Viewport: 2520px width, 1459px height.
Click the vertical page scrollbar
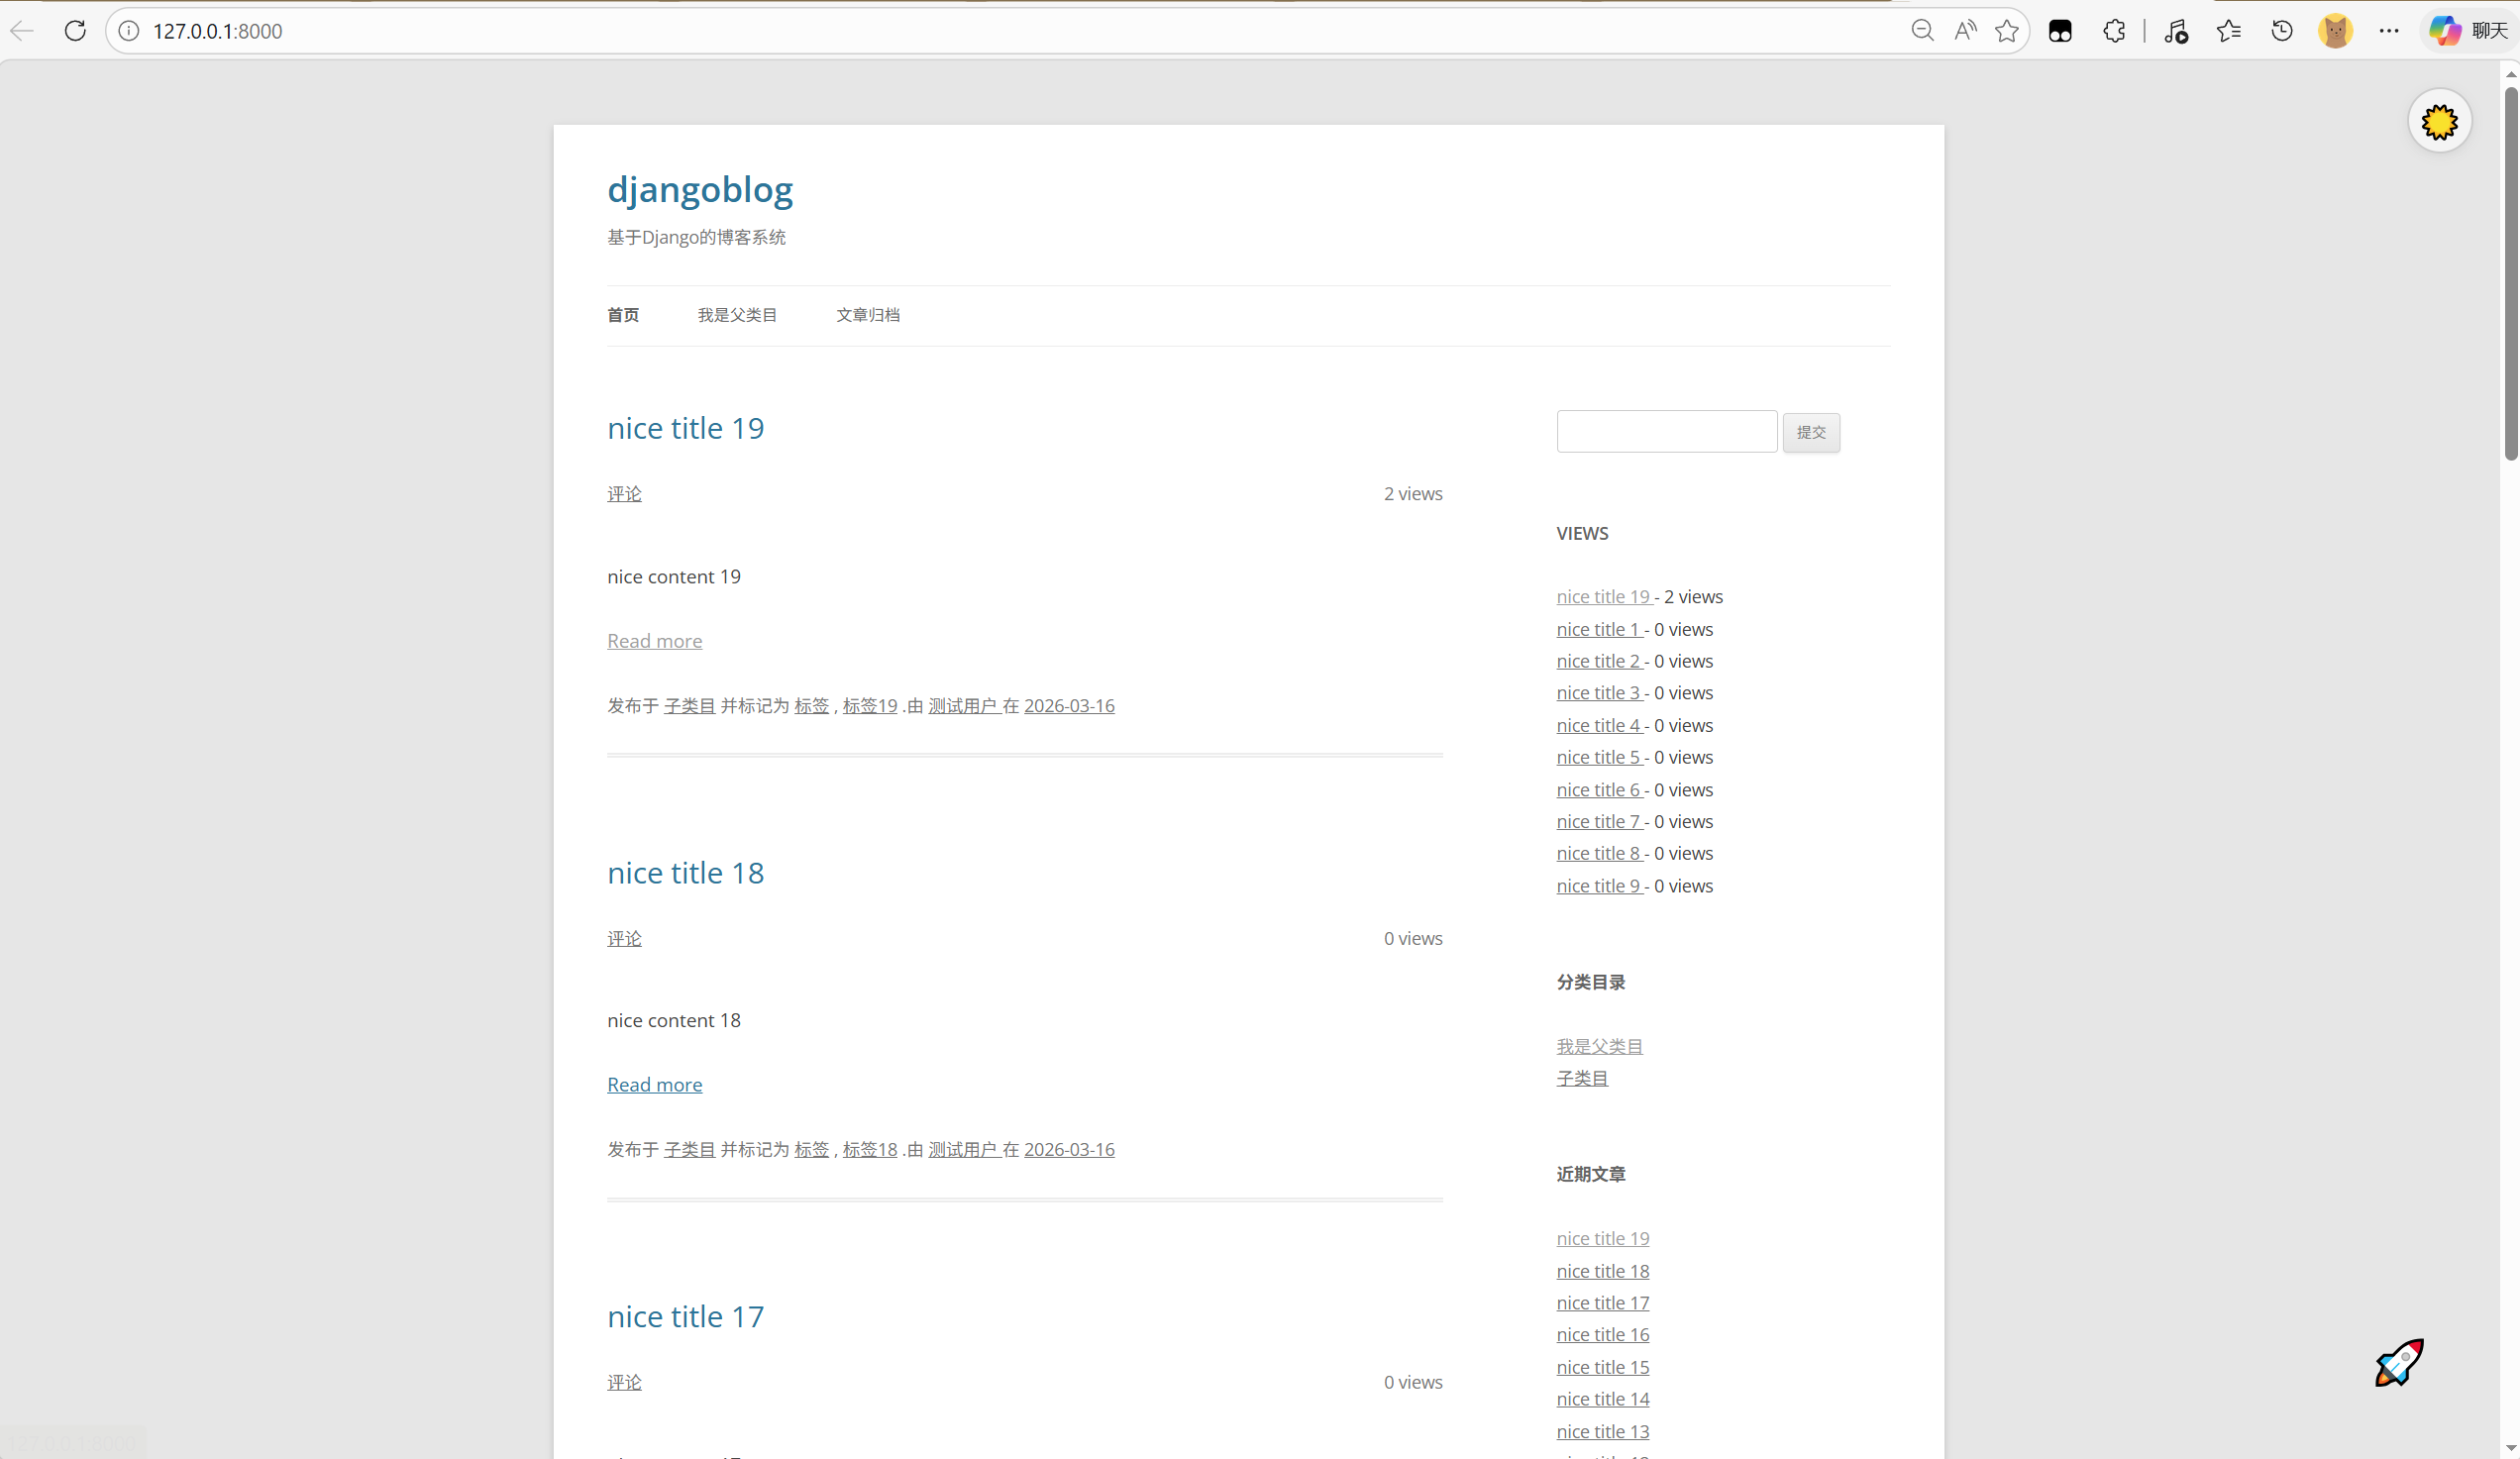tap(2510, 274)
